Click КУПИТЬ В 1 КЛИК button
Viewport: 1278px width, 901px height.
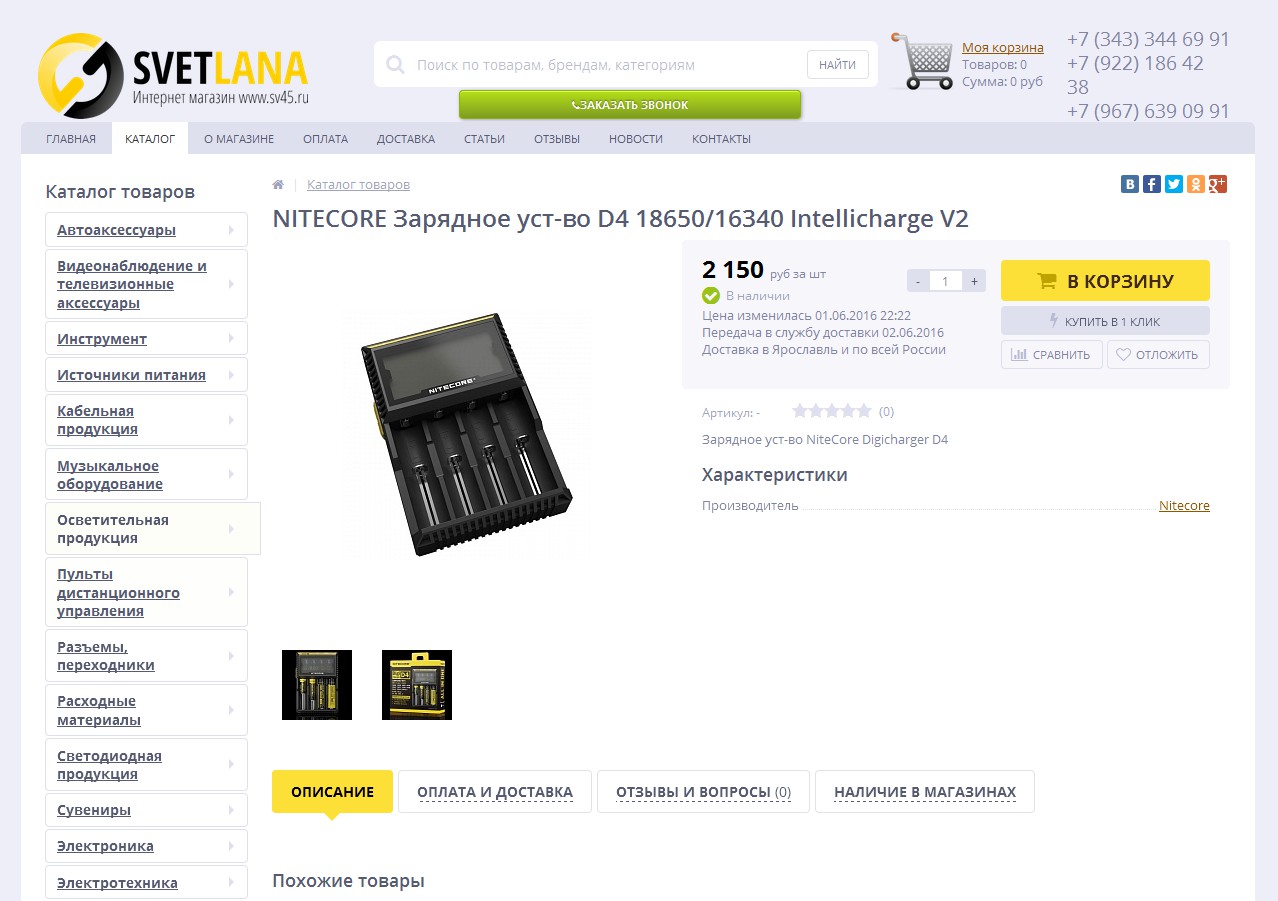[x=1105, y=321]
